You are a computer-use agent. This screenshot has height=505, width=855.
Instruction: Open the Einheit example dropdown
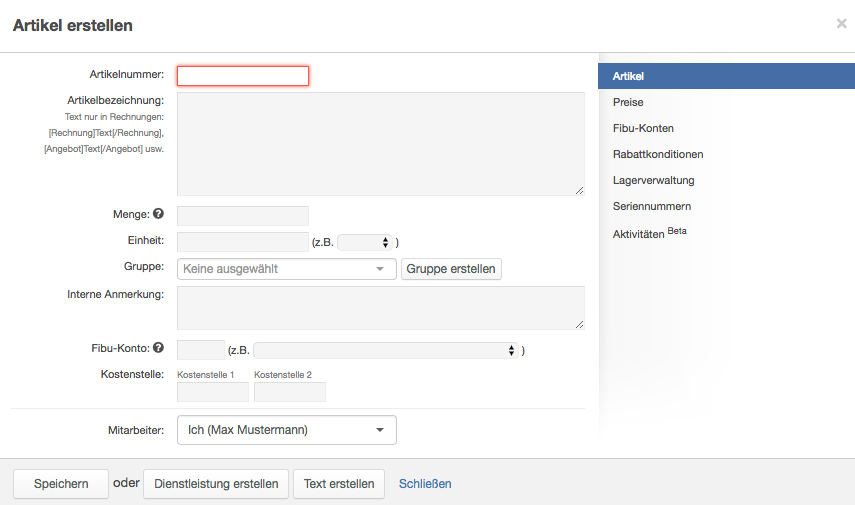click(364, 242)
